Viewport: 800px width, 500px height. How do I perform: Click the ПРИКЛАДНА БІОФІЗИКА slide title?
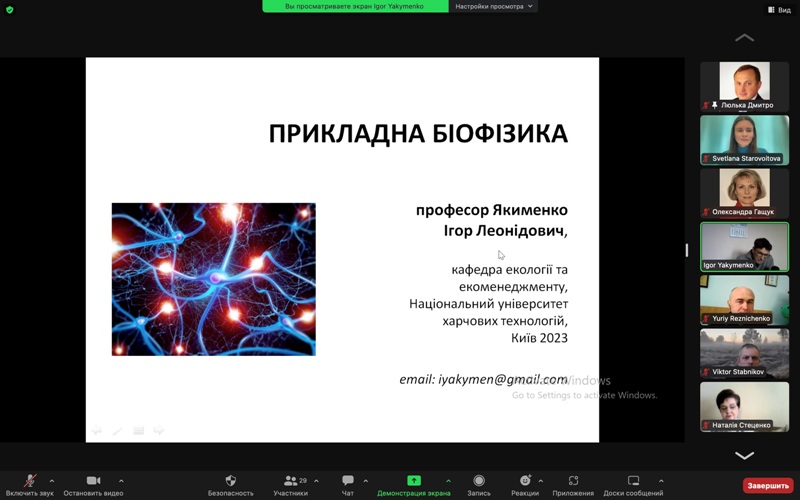point(418,134)
